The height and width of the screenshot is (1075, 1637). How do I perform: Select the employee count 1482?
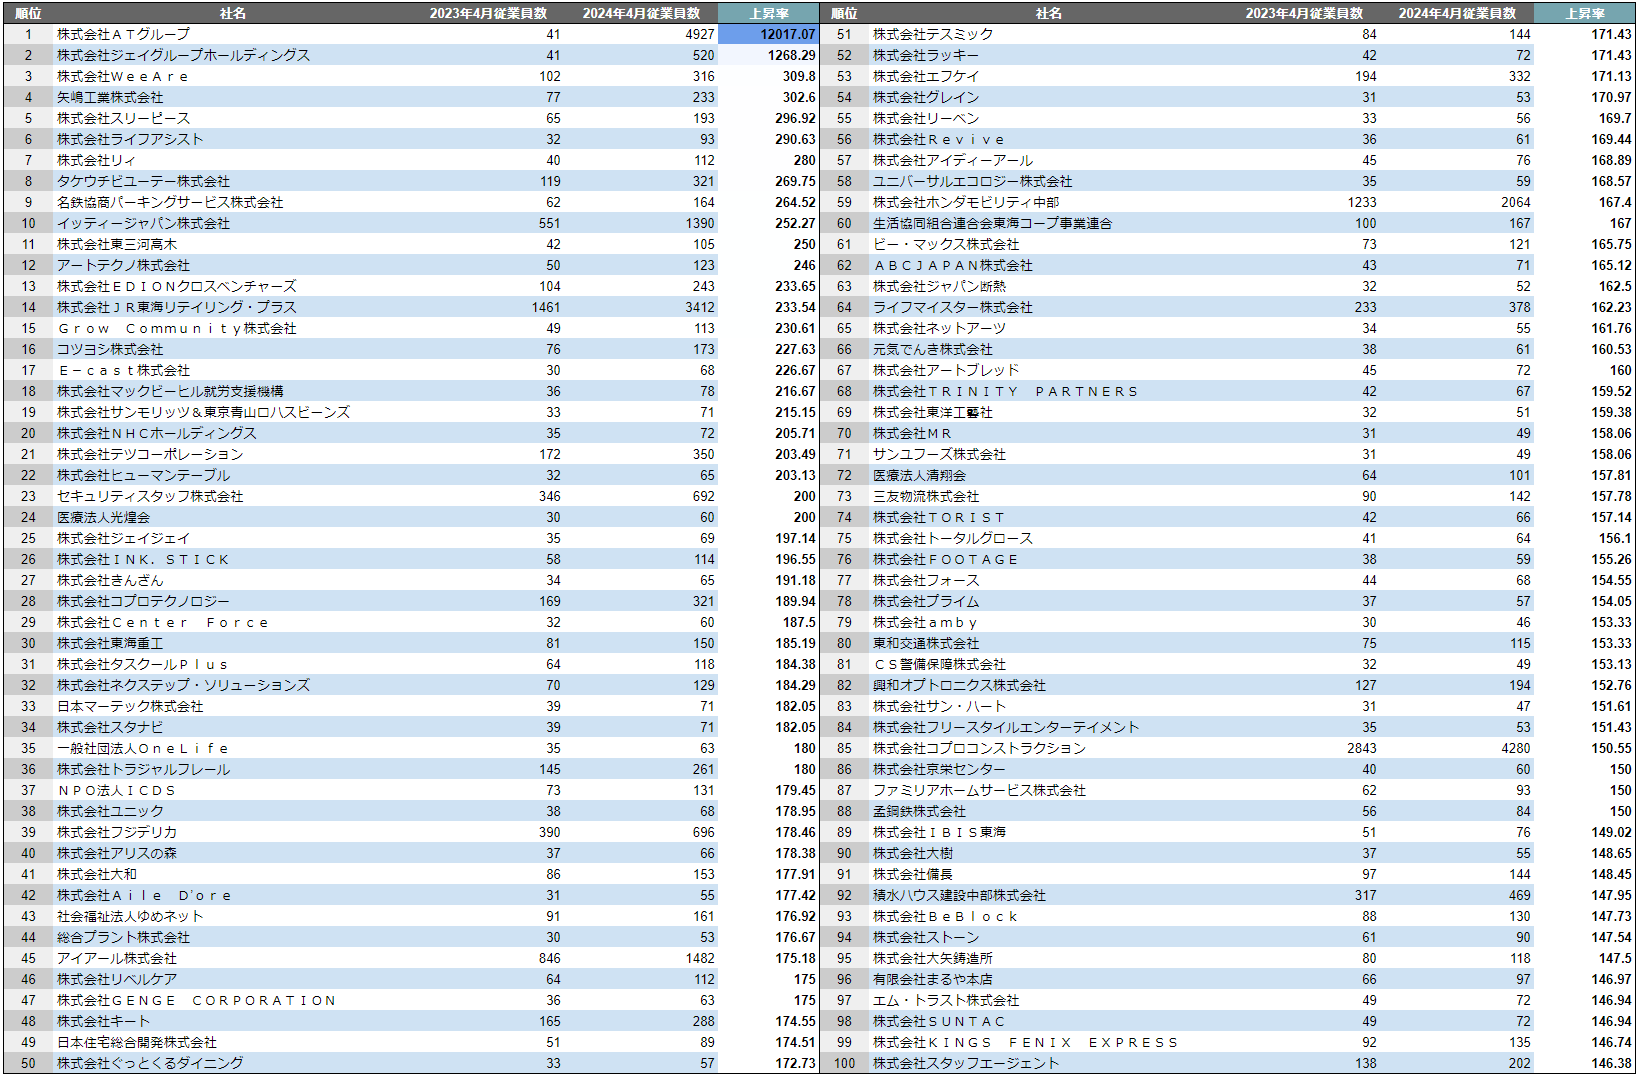pos(700,958)
